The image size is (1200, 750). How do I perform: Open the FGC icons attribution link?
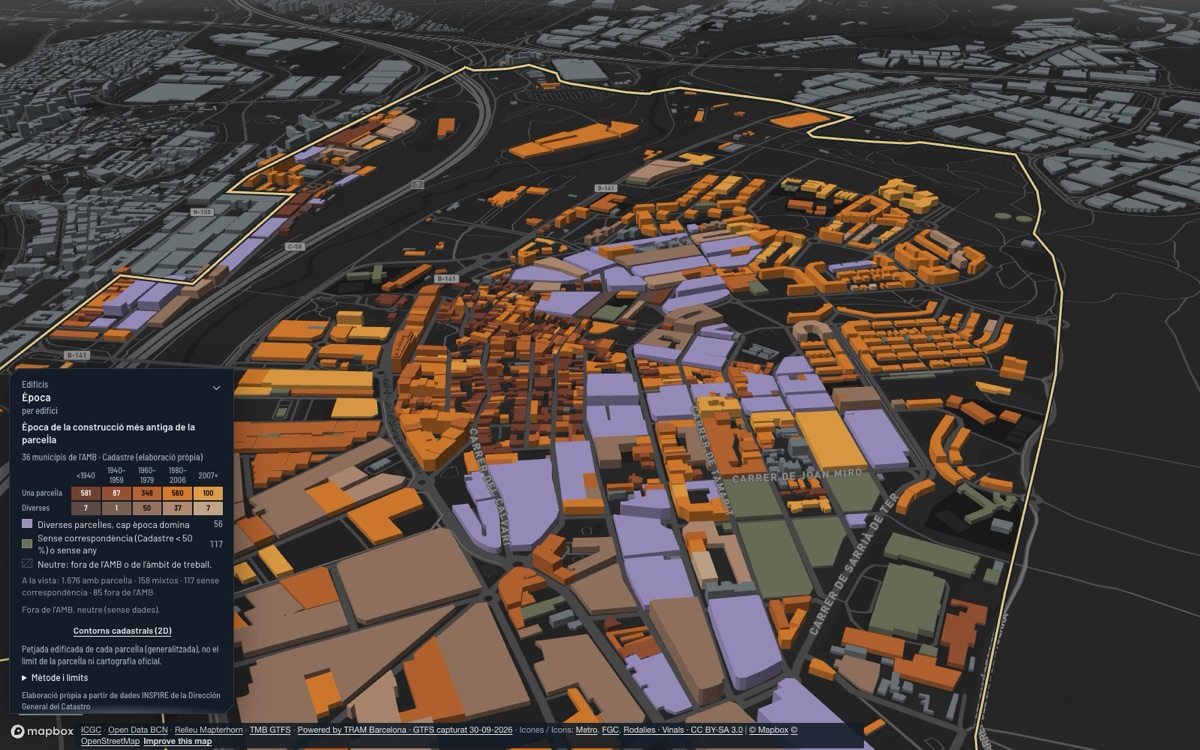(x=611, y=730)
